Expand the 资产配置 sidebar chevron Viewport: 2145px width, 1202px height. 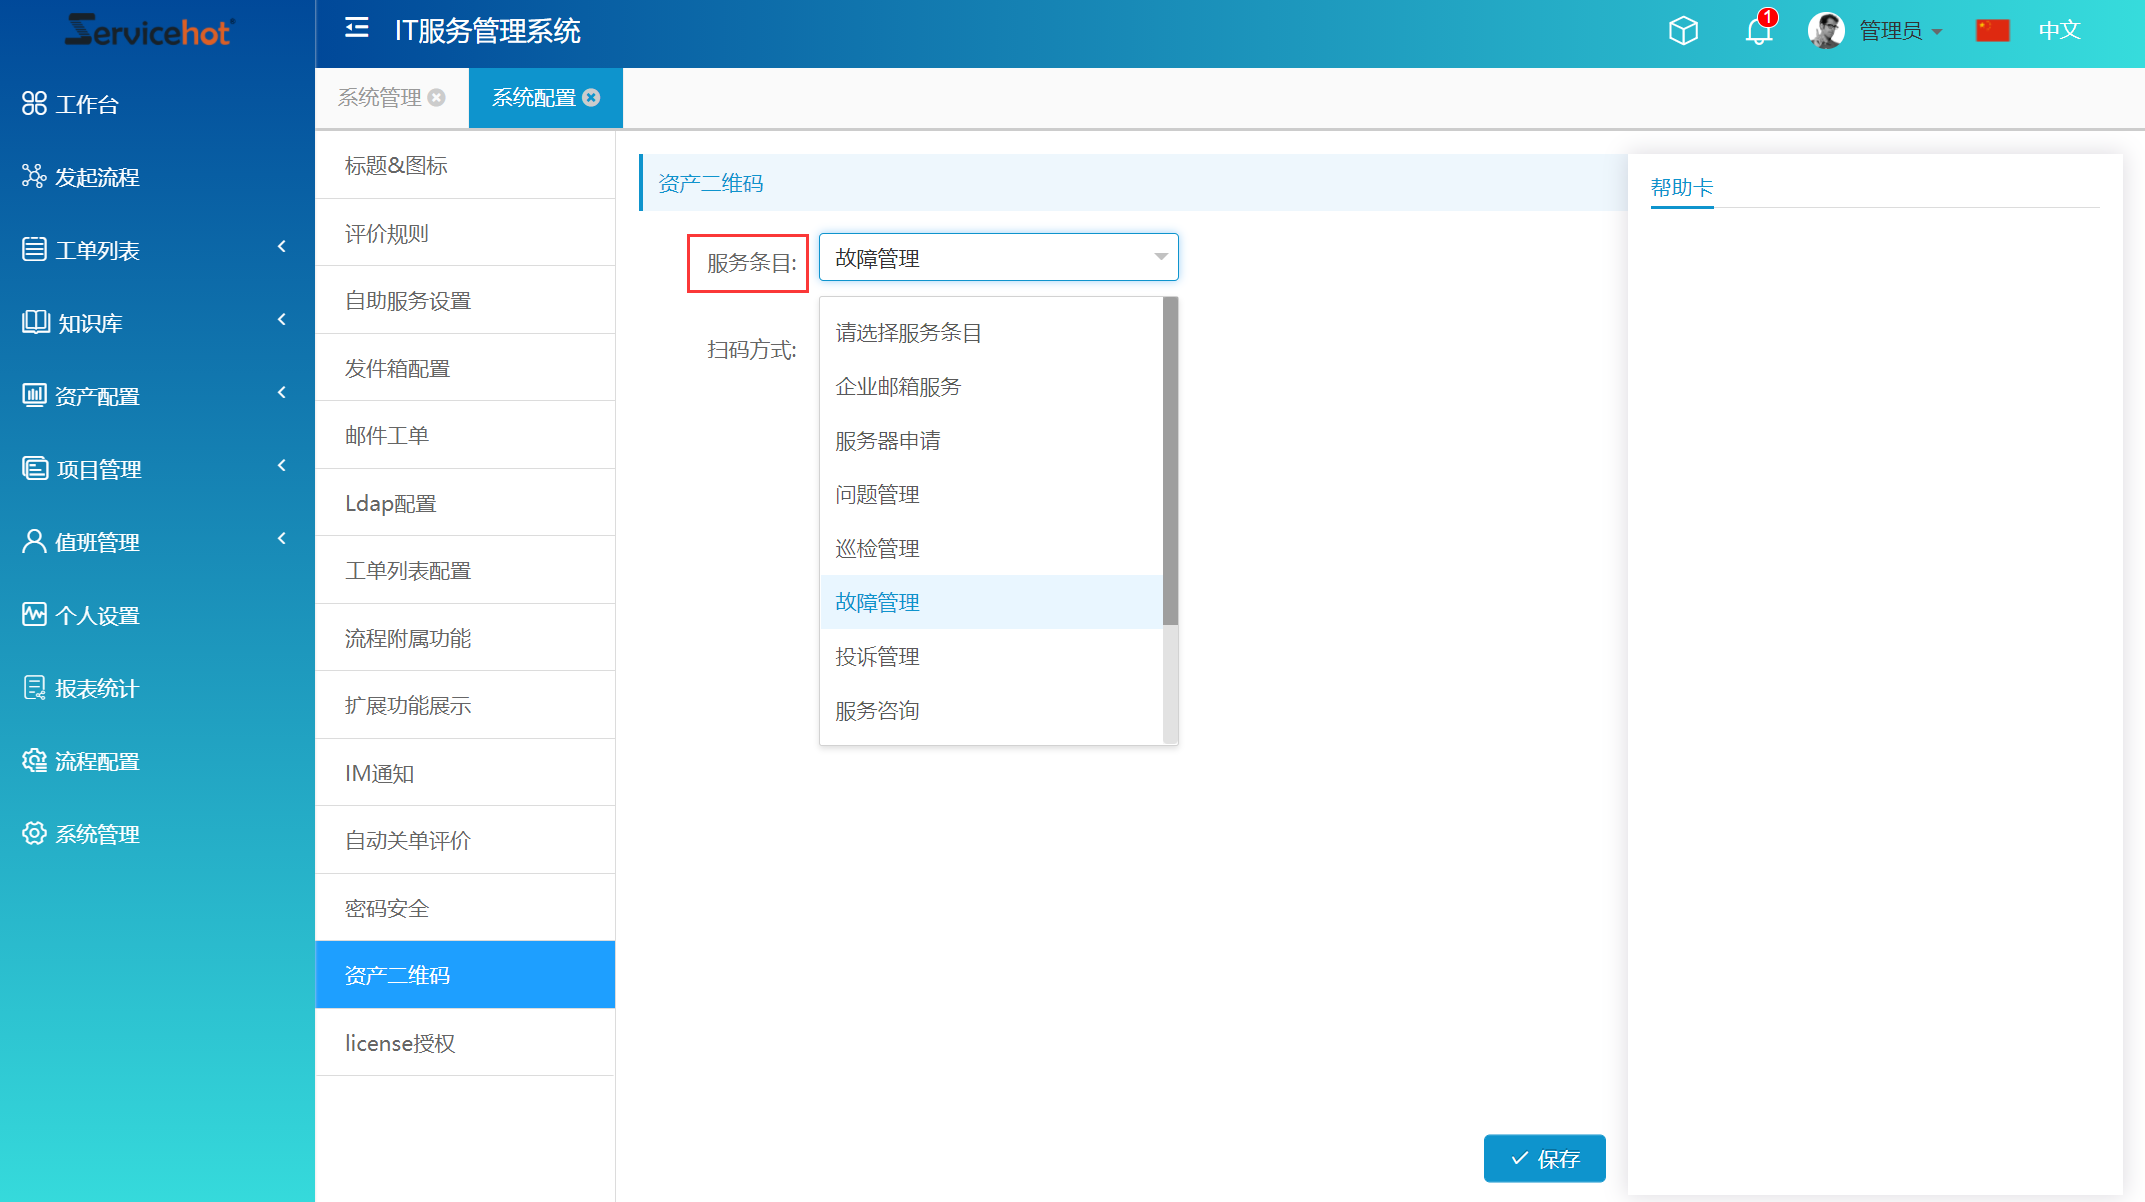pos(282,393)
